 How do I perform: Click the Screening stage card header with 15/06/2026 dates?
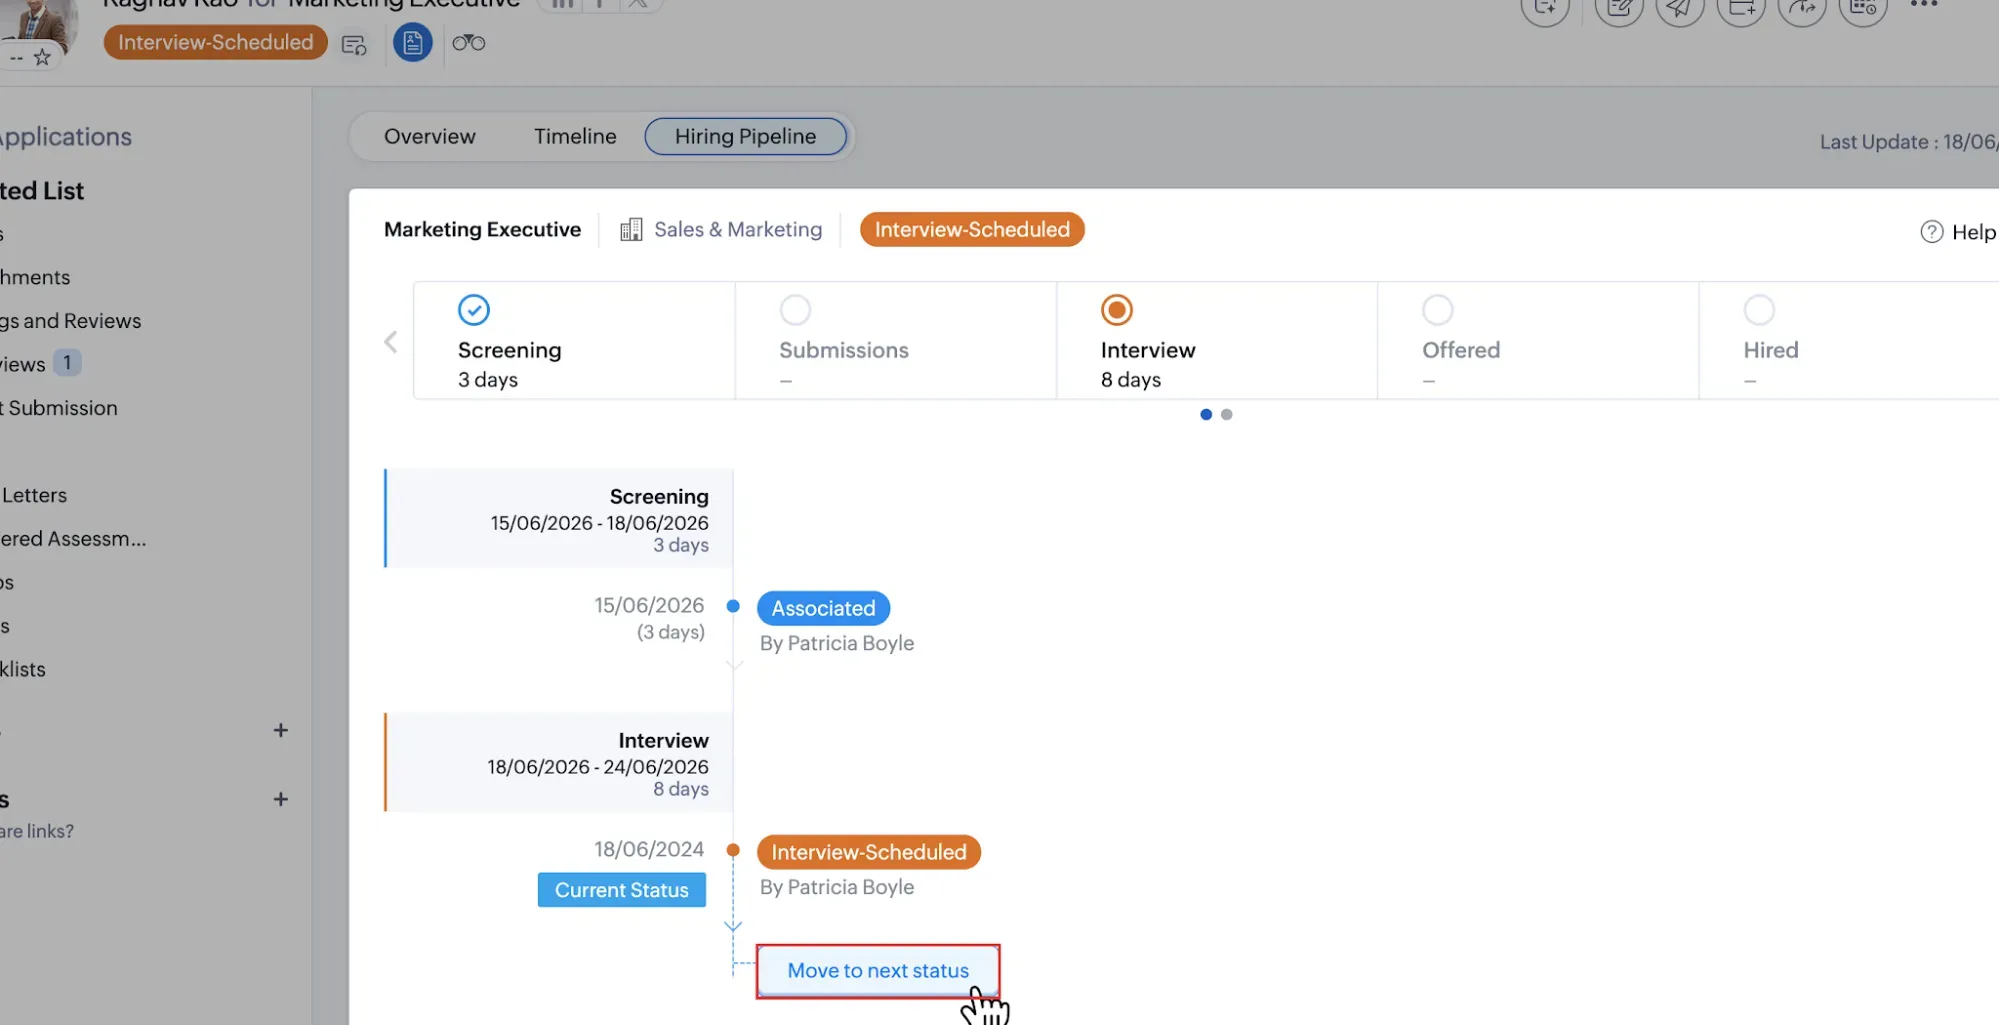[x=559, y=519]
